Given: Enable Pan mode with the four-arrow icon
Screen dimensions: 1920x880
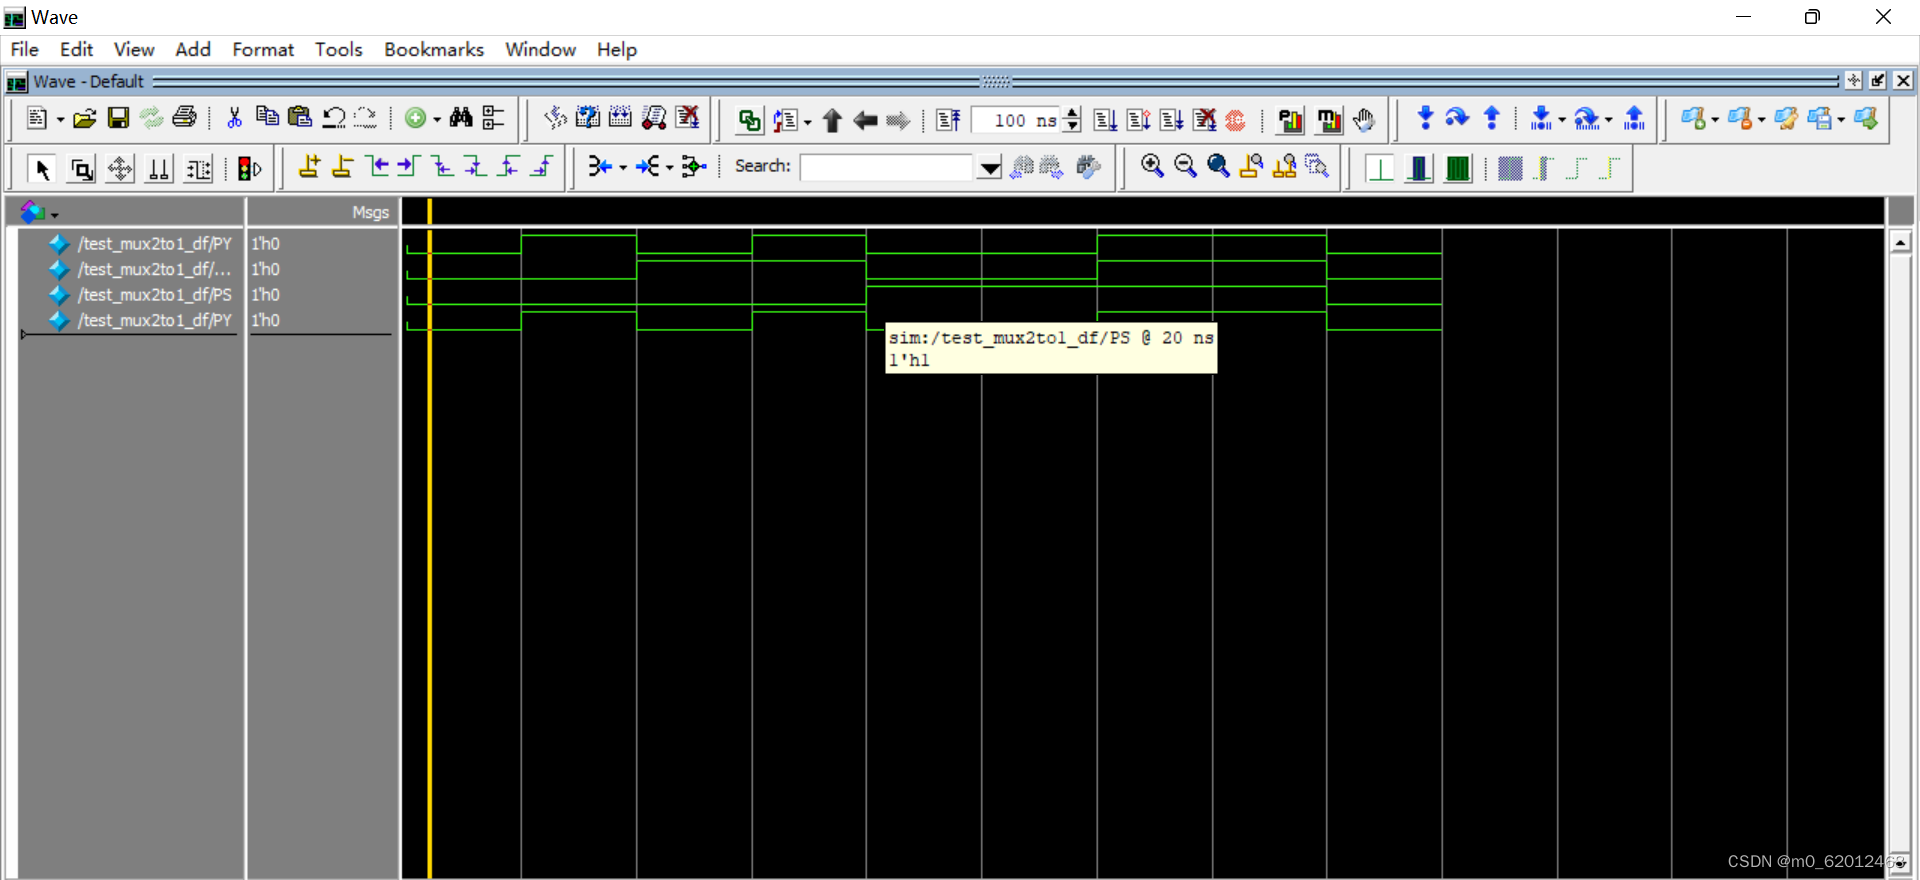Looking at the screenshot, I should [x=120, y=169].
